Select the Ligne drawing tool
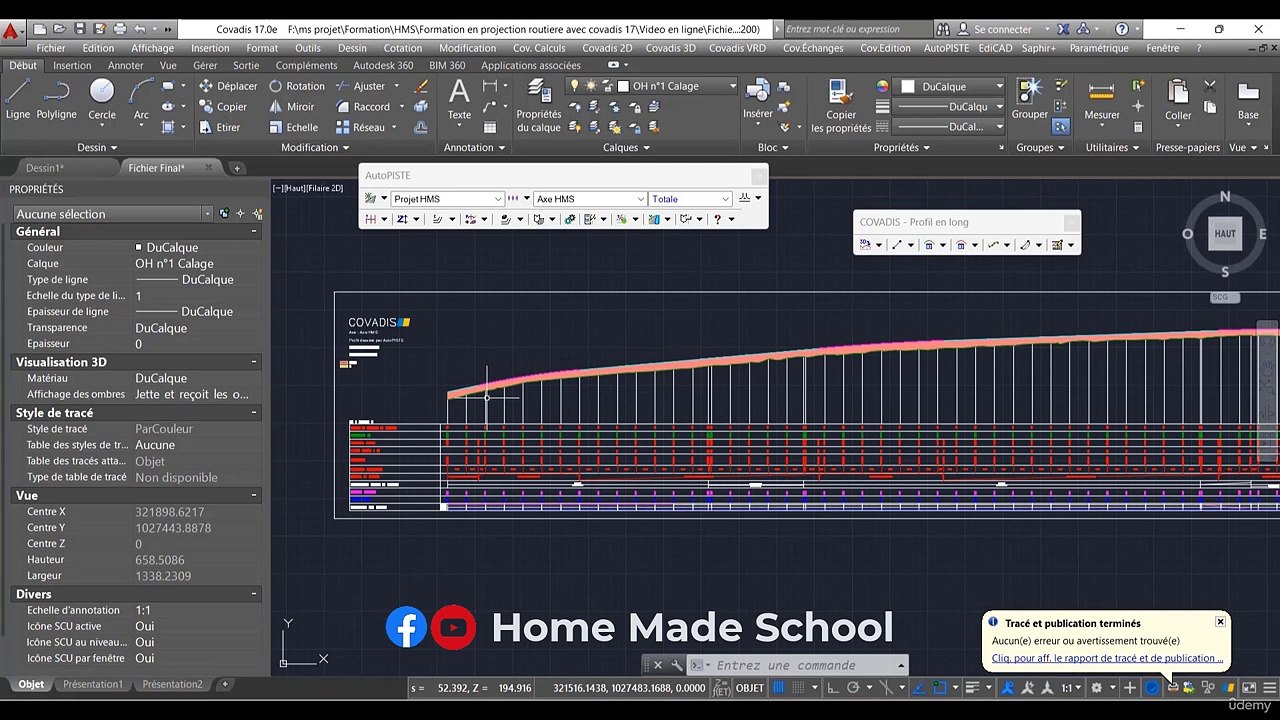 click(18, 100)
